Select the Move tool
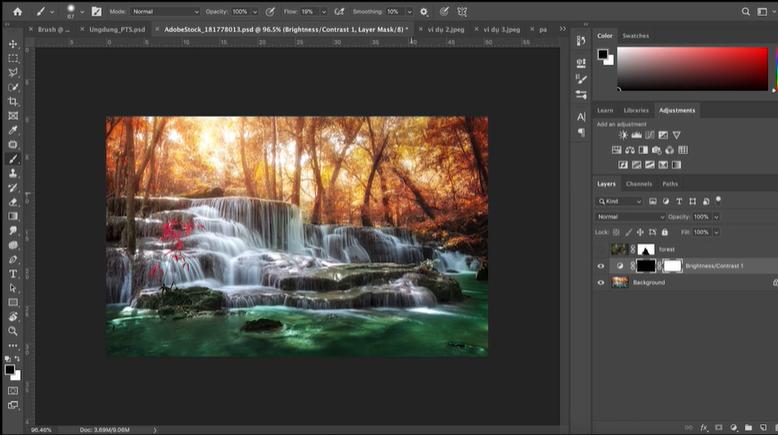This screenshot has width=778, height=435. (13, 44)
